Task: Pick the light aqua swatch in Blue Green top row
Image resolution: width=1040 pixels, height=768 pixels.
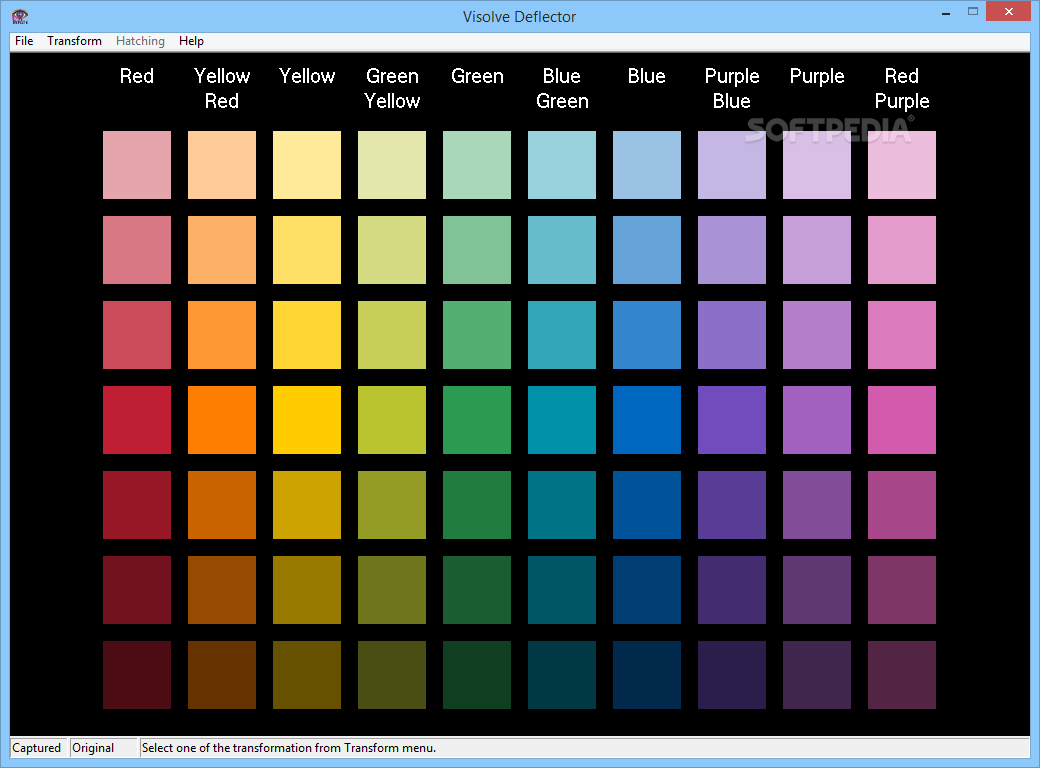Action: tap(562, 164)
